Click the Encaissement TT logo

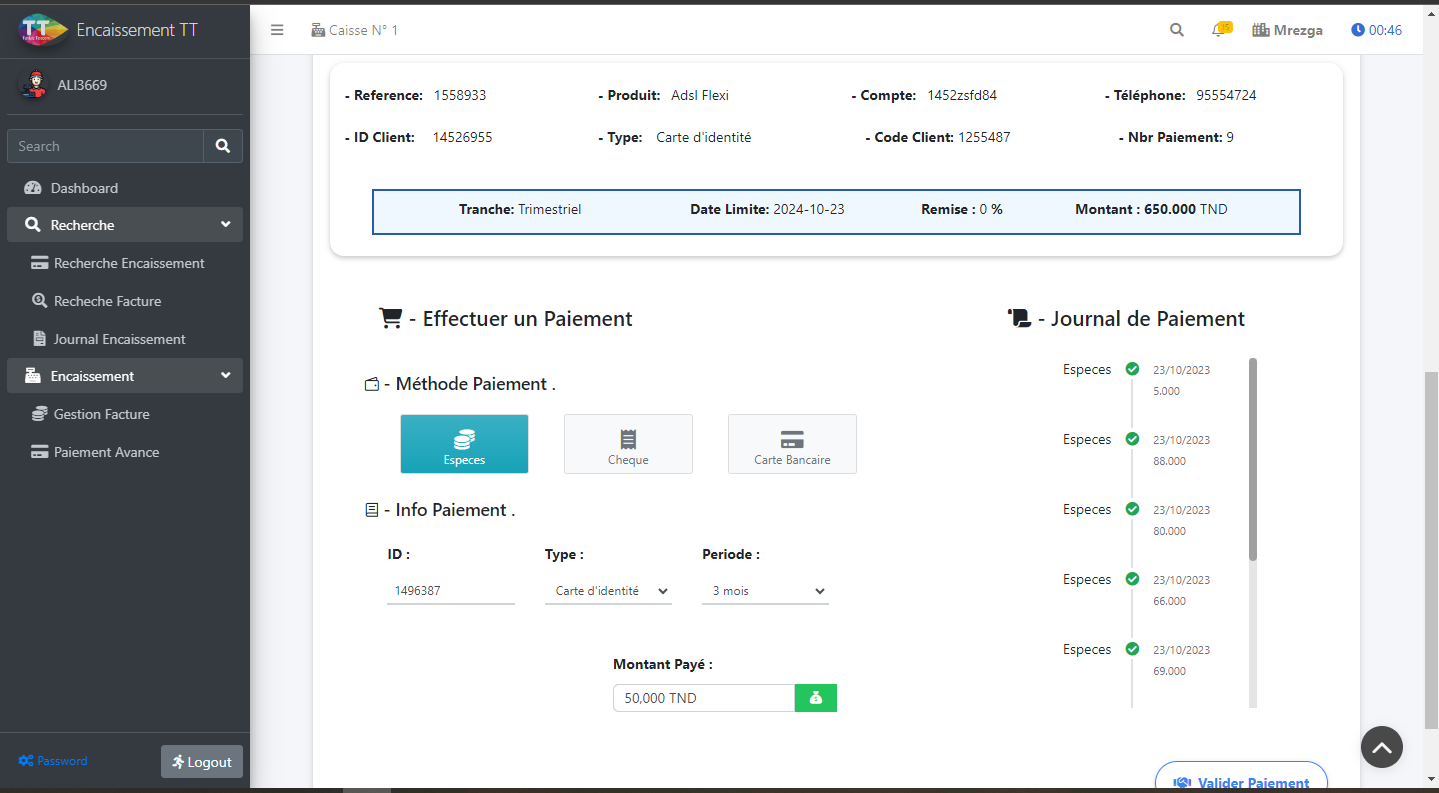coord(44,30)
